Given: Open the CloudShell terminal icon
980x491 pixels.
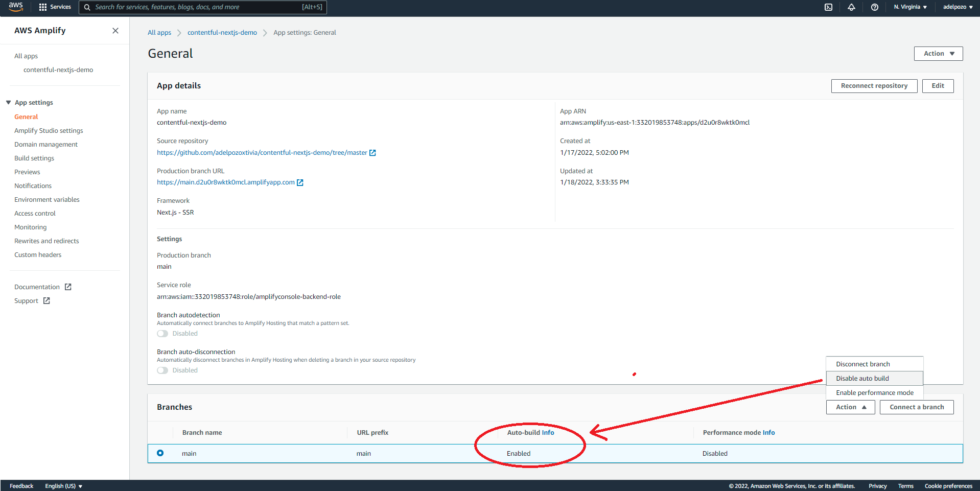Looking at the screenshot, I should coord(828,7).
